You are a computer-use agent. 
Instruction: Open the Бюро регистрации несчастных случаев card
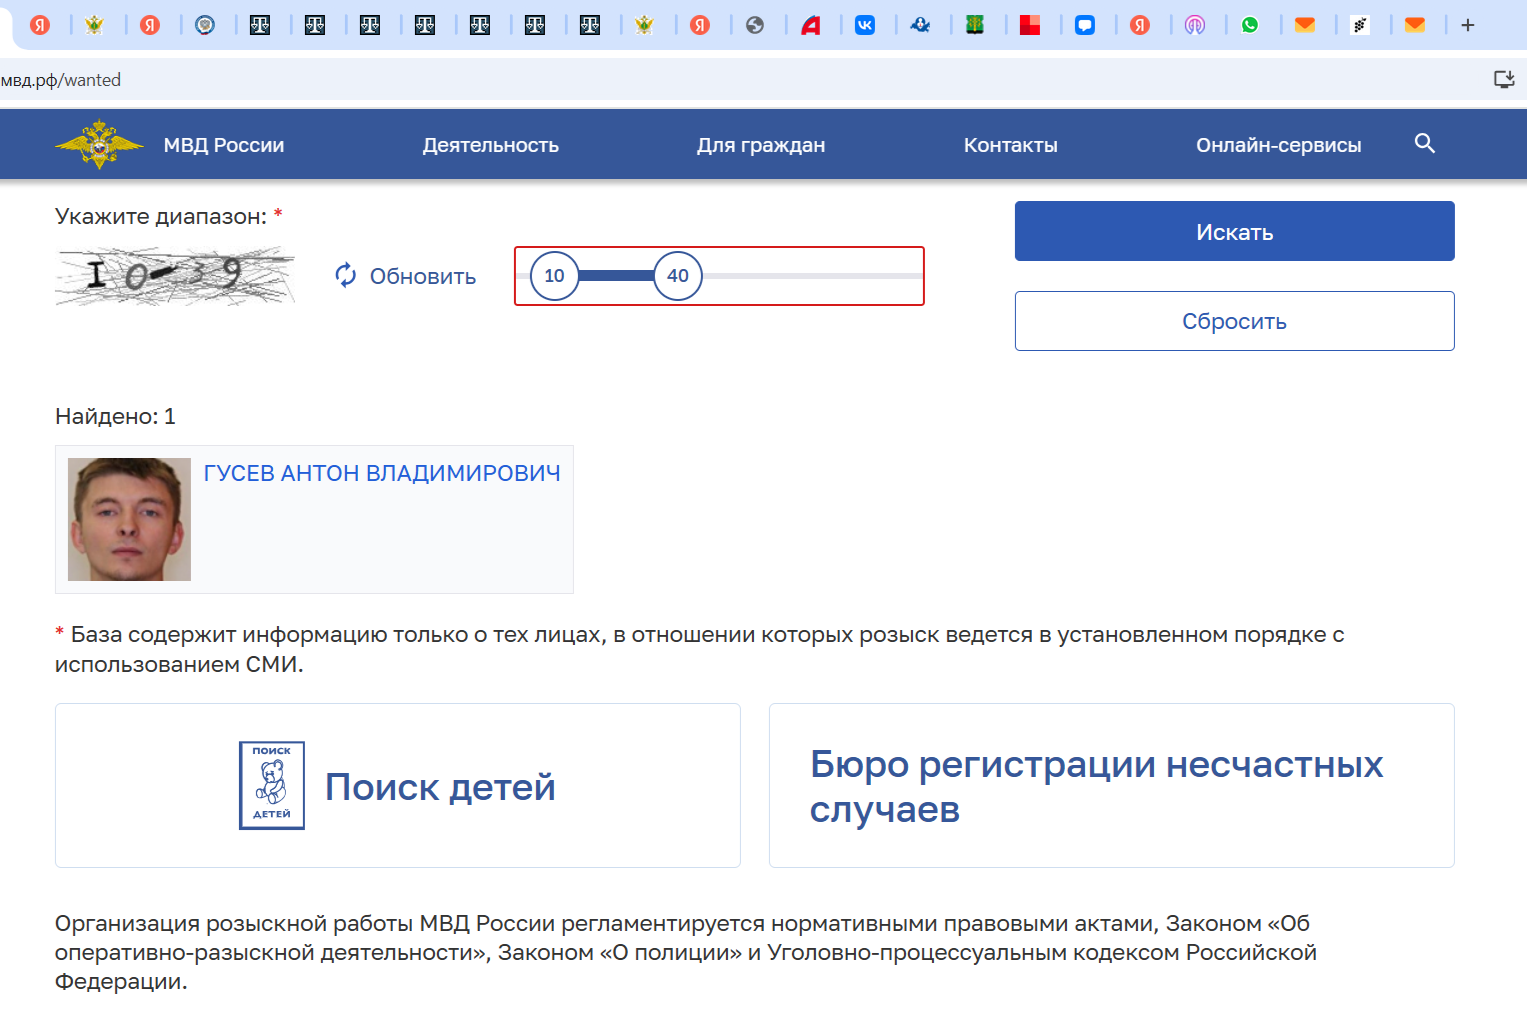(1110, 786)
